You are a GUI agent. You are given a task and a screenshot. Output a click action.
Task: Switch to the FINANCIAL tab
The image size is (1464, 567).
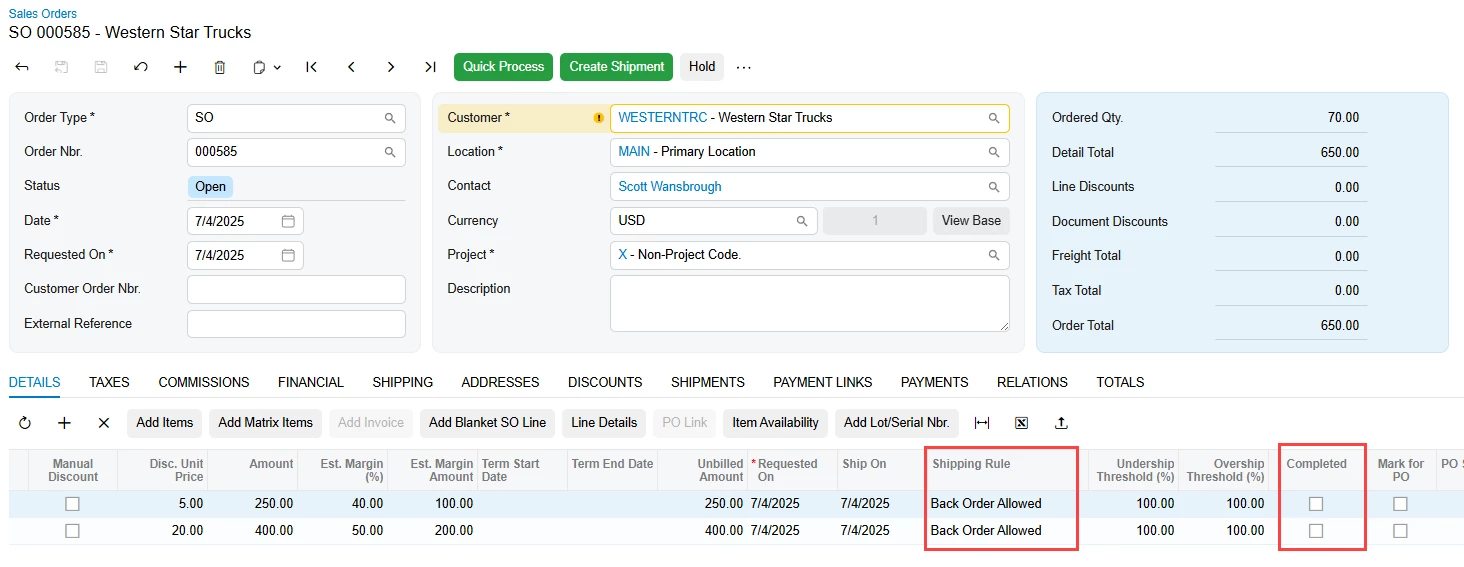click(x=311, y=382)
